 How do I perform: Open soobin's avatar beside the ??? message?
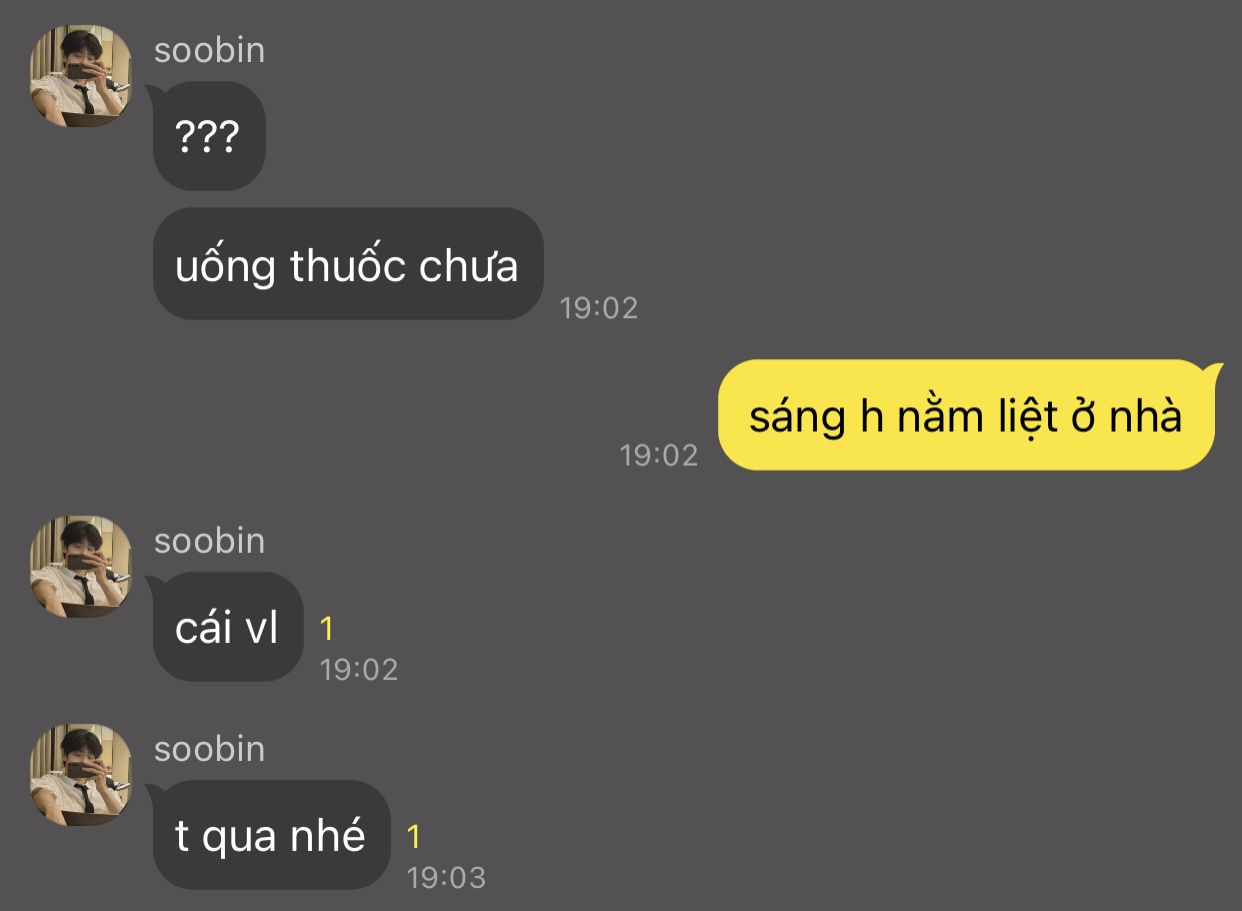click(81, 76)
